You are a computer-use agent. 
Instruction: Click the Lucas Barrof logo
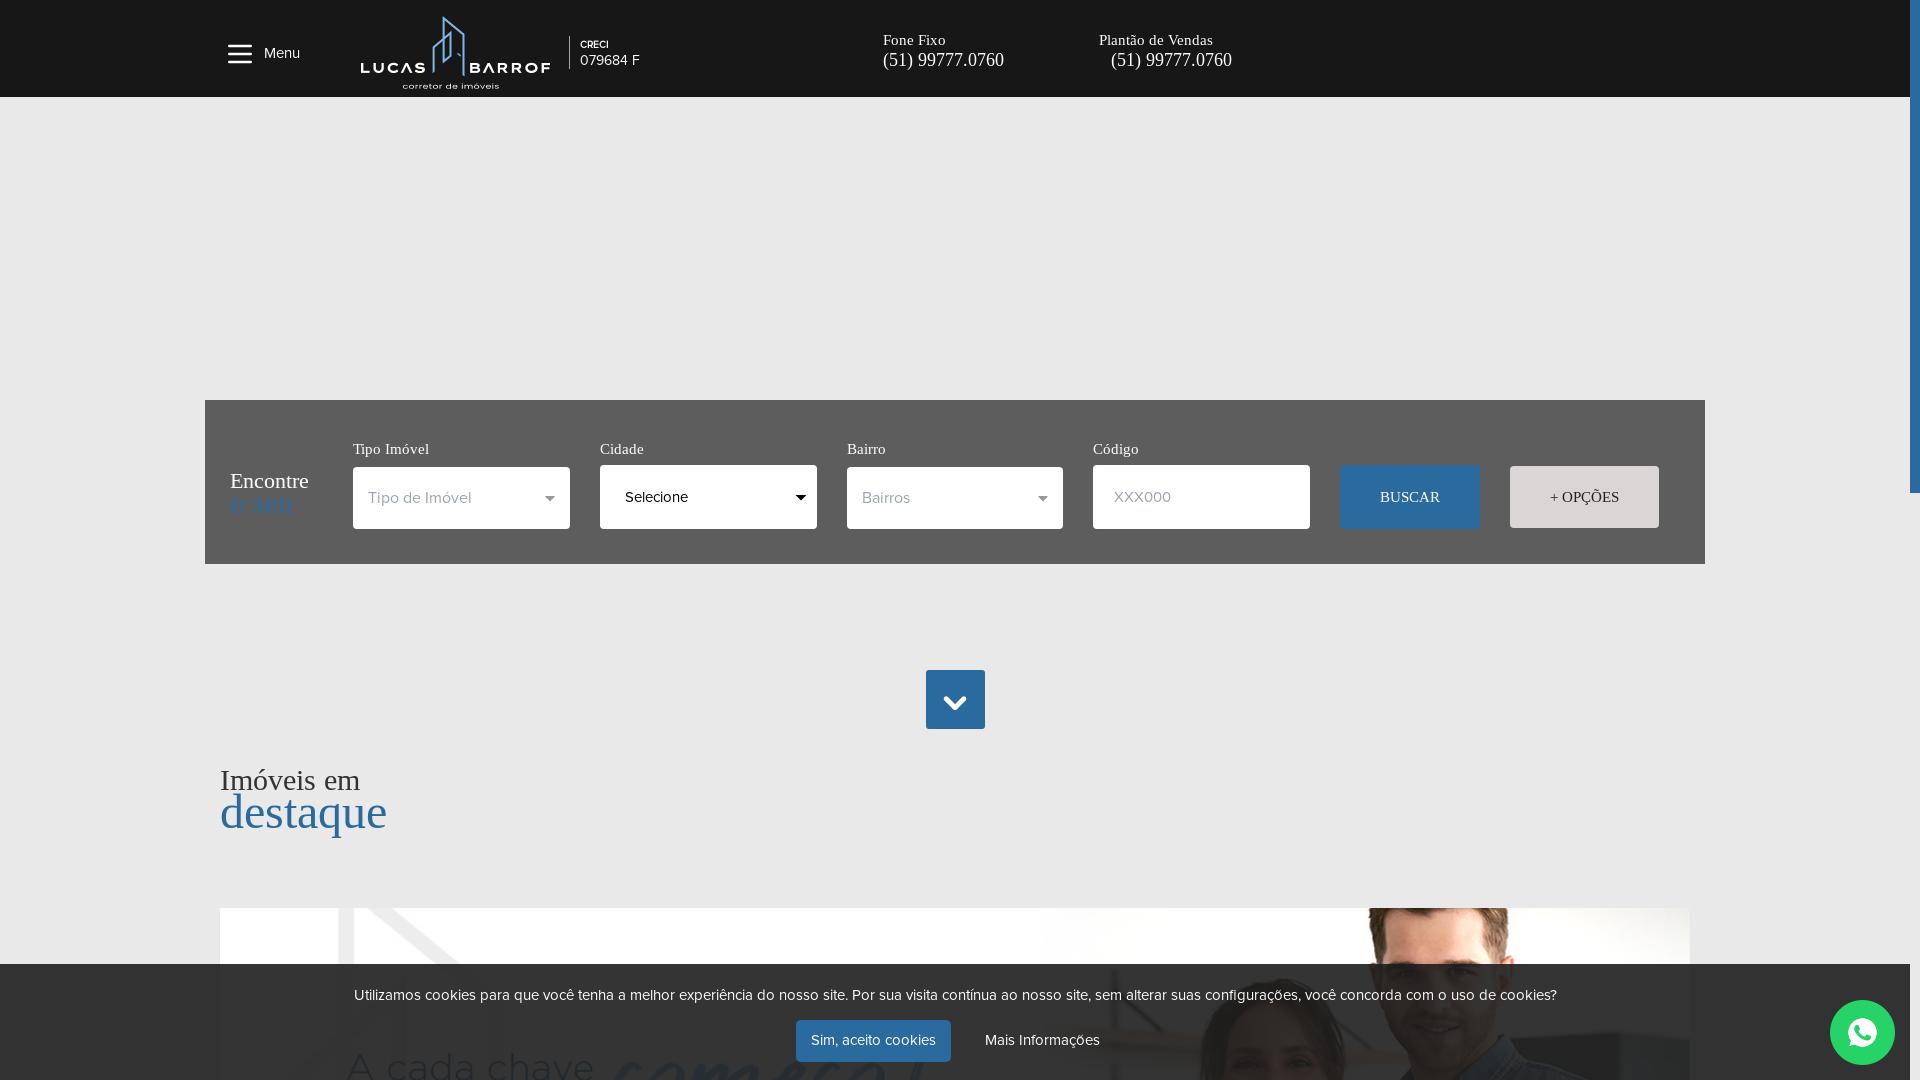click(455, 53)
